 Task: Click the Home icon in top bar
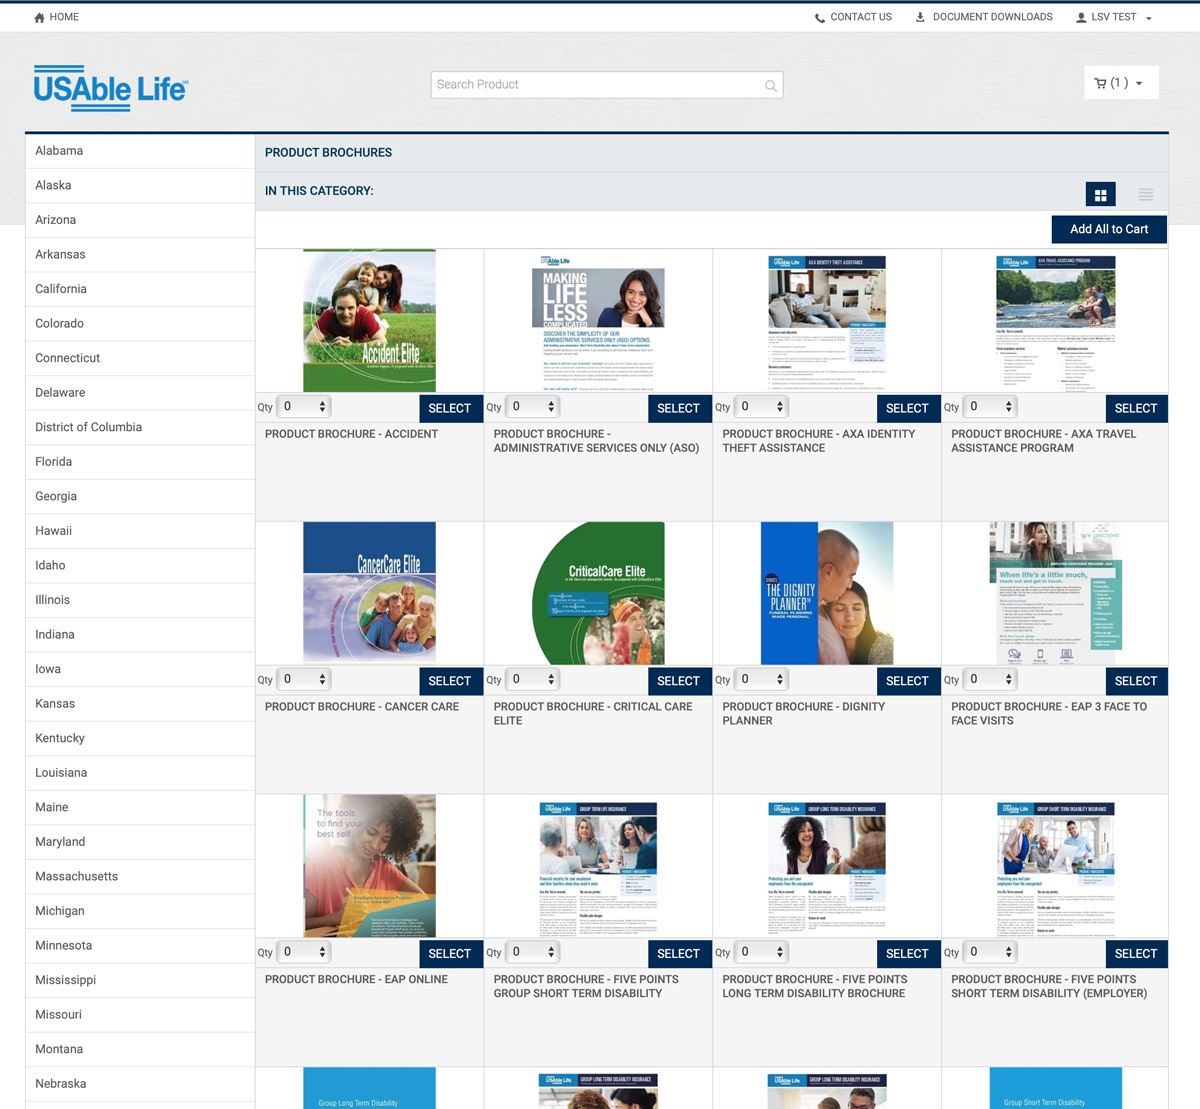39,18
